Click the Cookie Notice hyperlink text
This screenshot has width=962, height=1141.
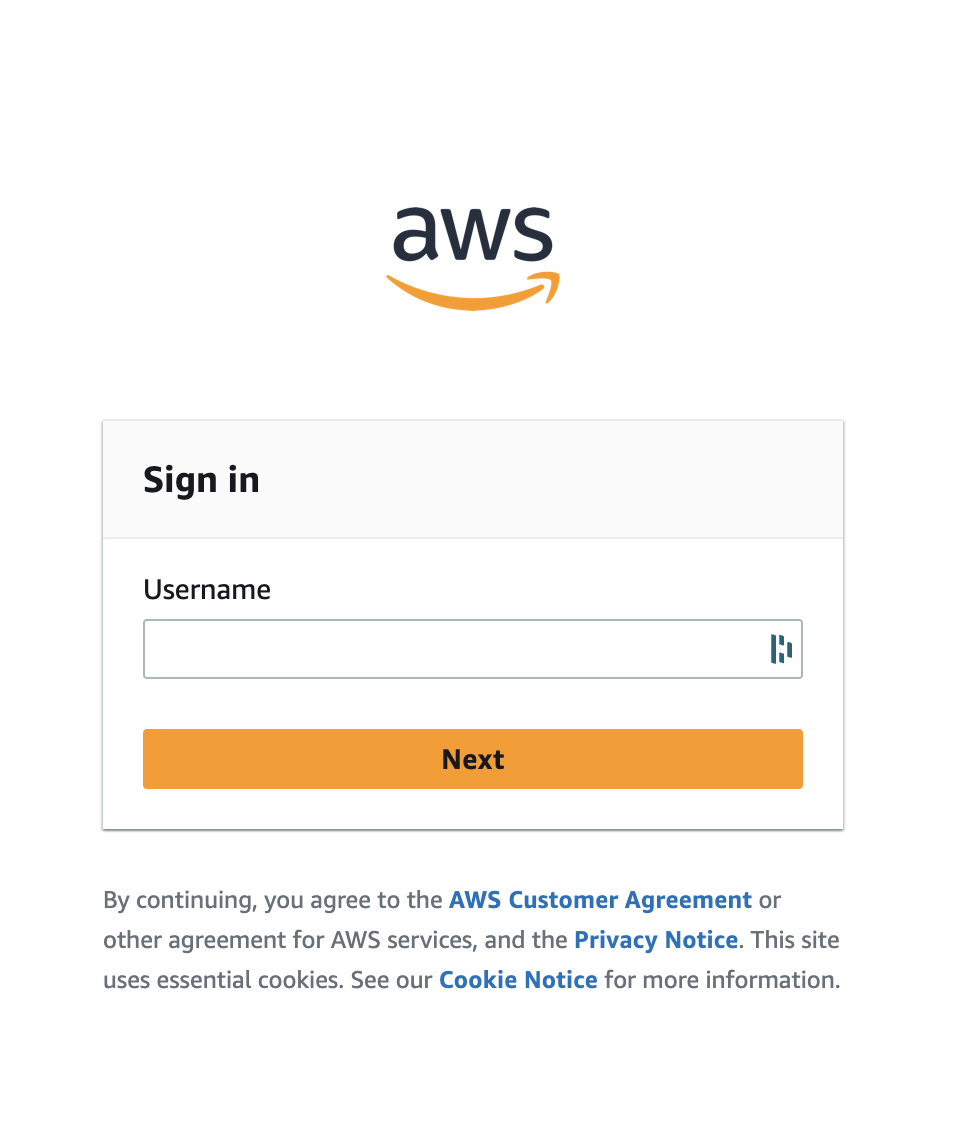point(518,979)
